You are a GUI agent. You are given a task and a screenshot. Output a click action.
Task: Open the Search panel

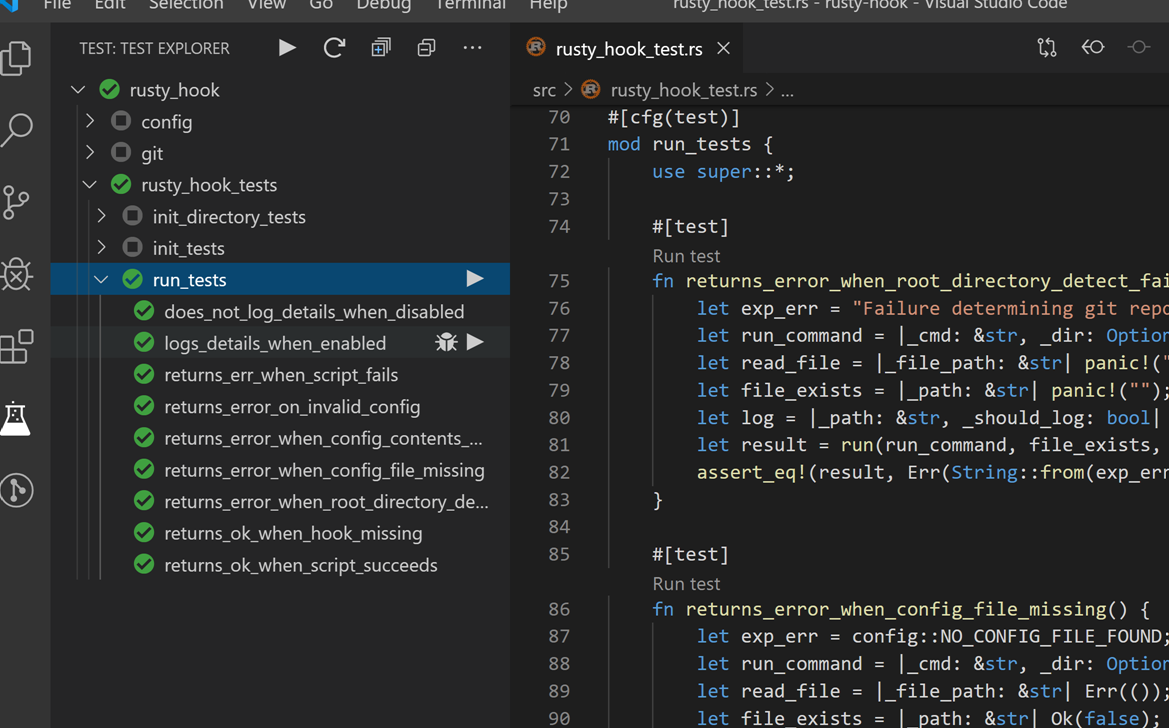[x=18, y=129]
